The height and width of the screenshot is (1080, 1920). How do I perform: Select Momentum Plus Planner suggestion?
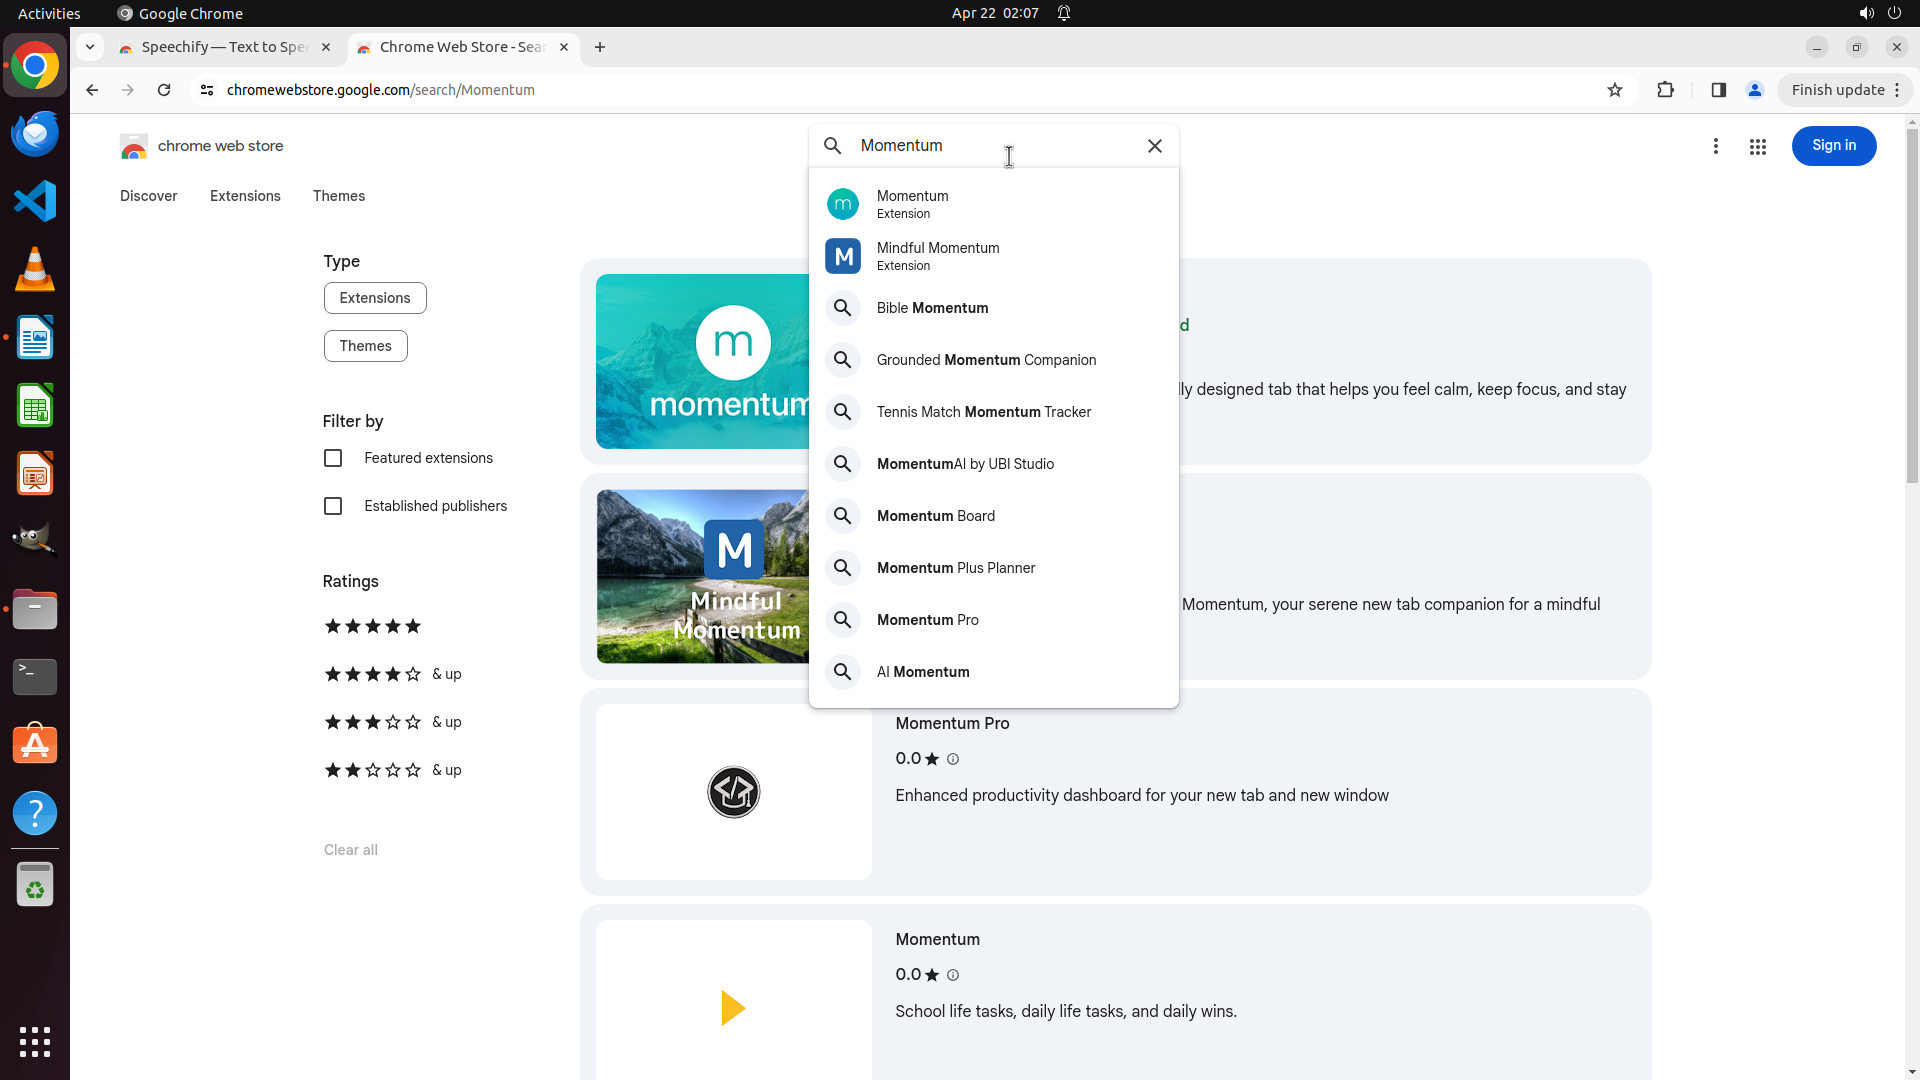(x=955, y=568)
